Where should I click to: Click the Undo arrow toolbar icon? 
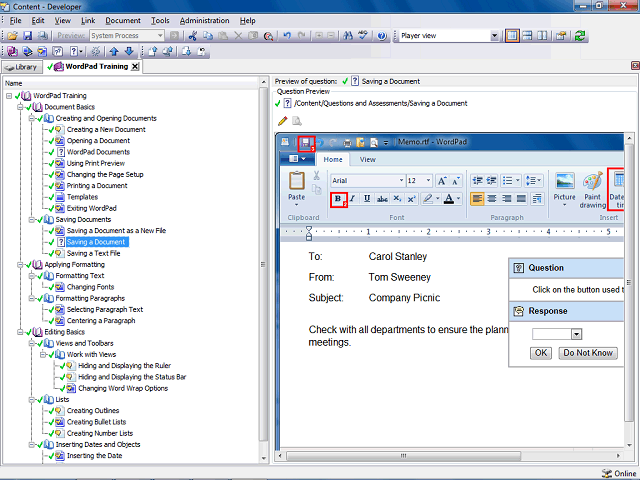click(287, 36)
